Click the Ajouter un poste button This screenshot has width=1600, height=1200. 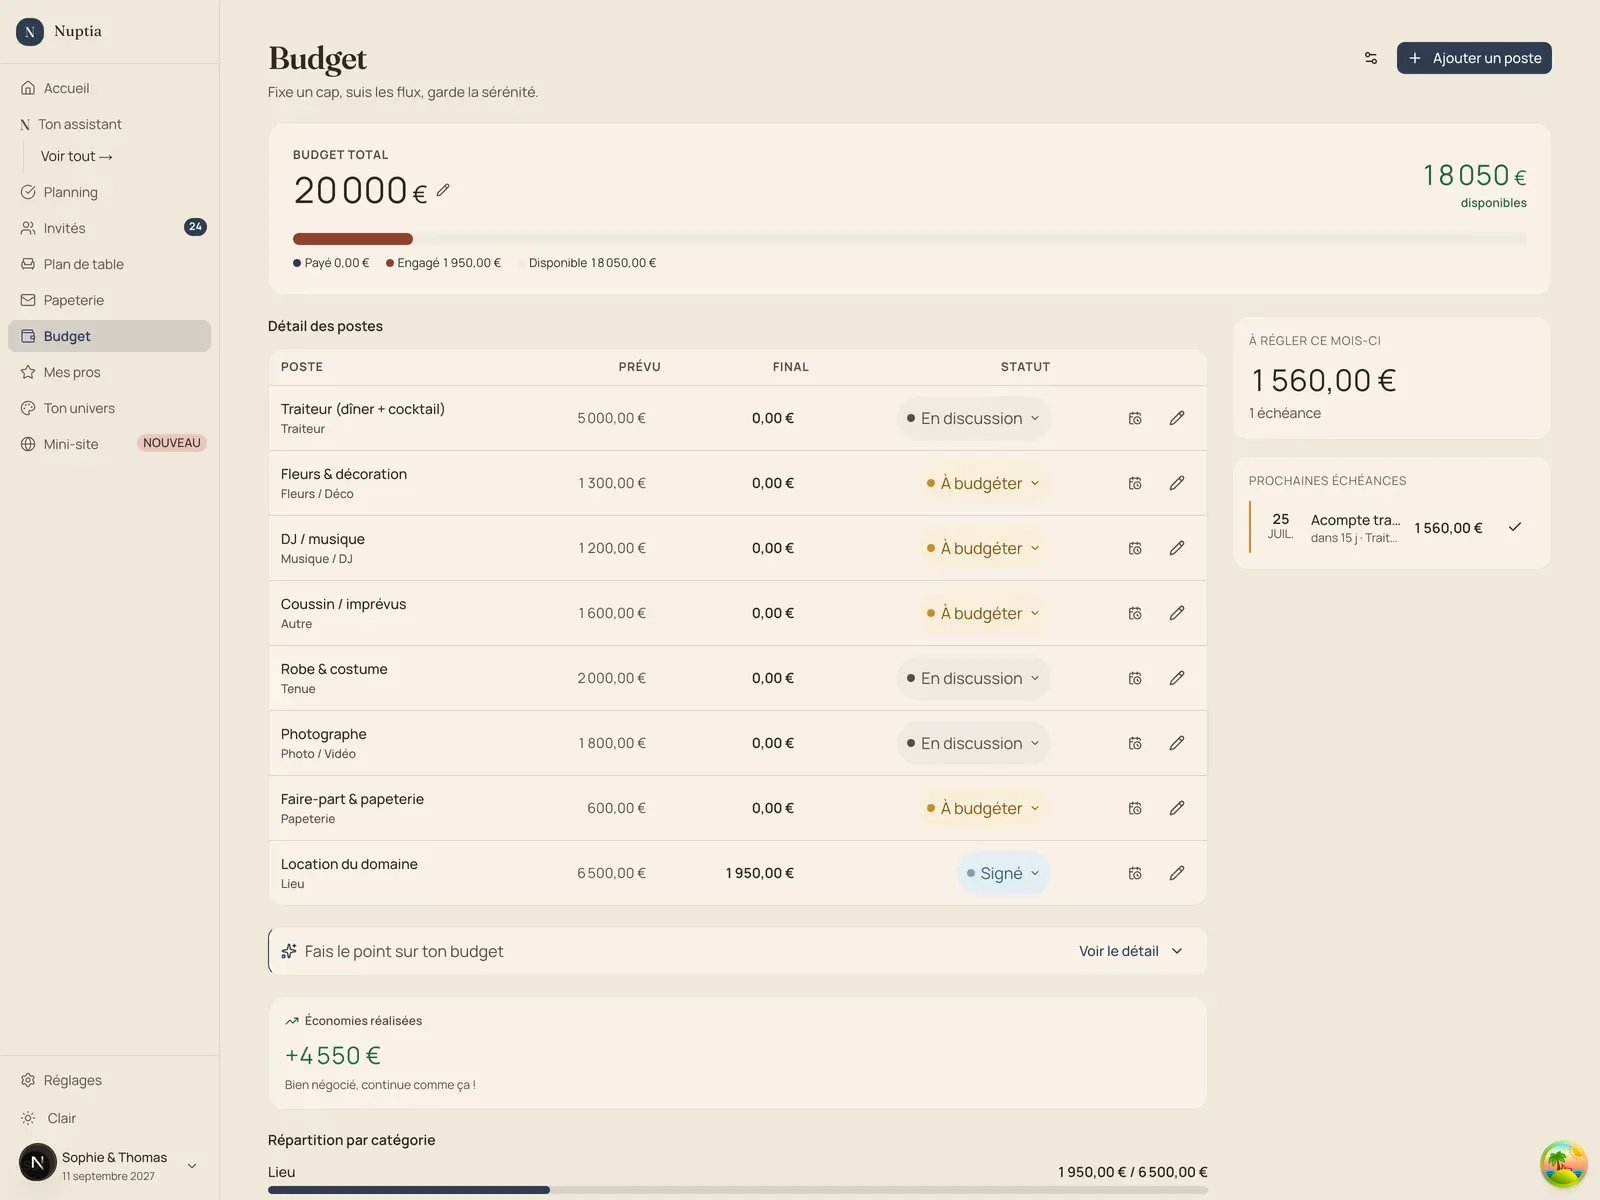(x=1474, y=58)
